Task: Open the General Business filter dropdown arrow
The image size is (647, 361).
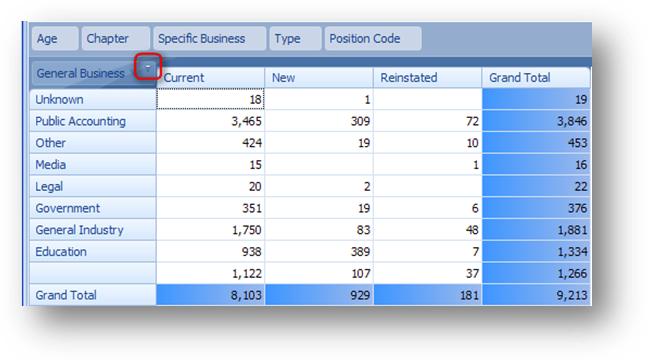Action: click(x=148, y=67)
